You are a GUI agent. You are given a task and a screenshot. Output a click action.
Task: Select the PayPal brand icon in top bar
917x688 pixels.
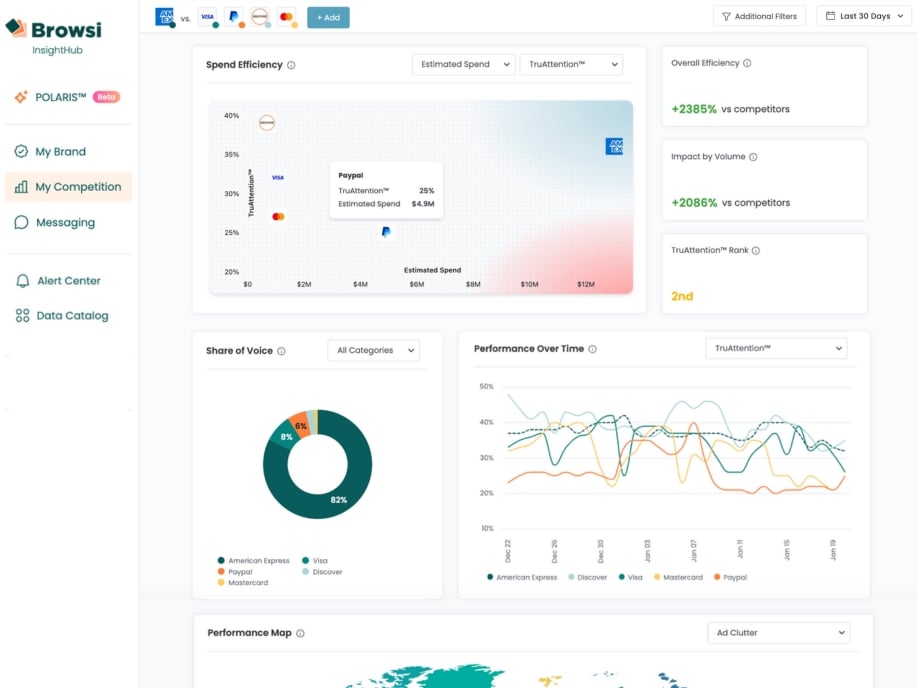click(234, 16)
